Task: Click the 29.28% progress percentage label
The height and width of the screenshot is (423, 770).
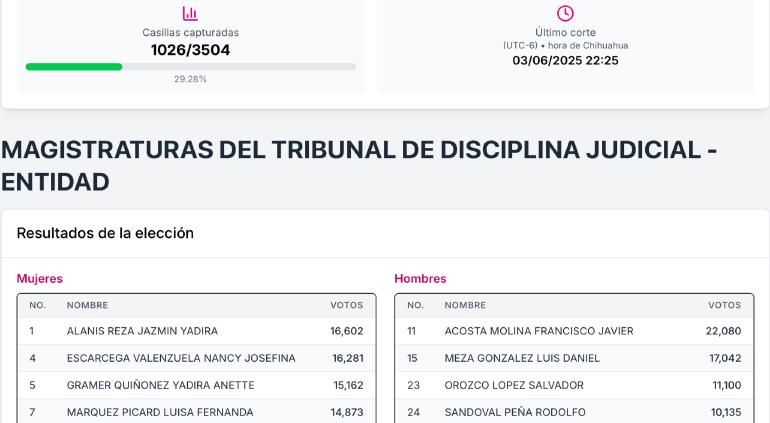Action: tap(190, 79)
